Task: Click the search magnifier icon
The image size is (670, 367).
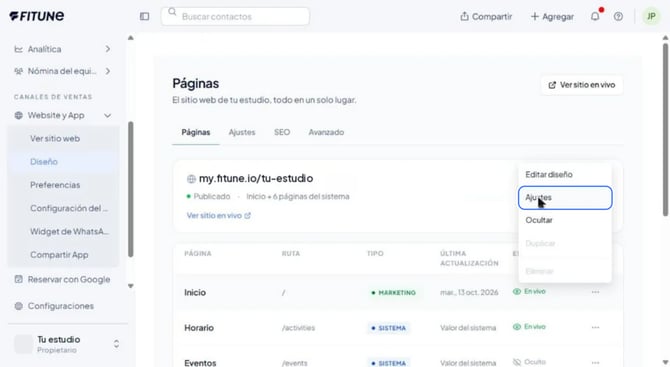Action: [172, 12]
